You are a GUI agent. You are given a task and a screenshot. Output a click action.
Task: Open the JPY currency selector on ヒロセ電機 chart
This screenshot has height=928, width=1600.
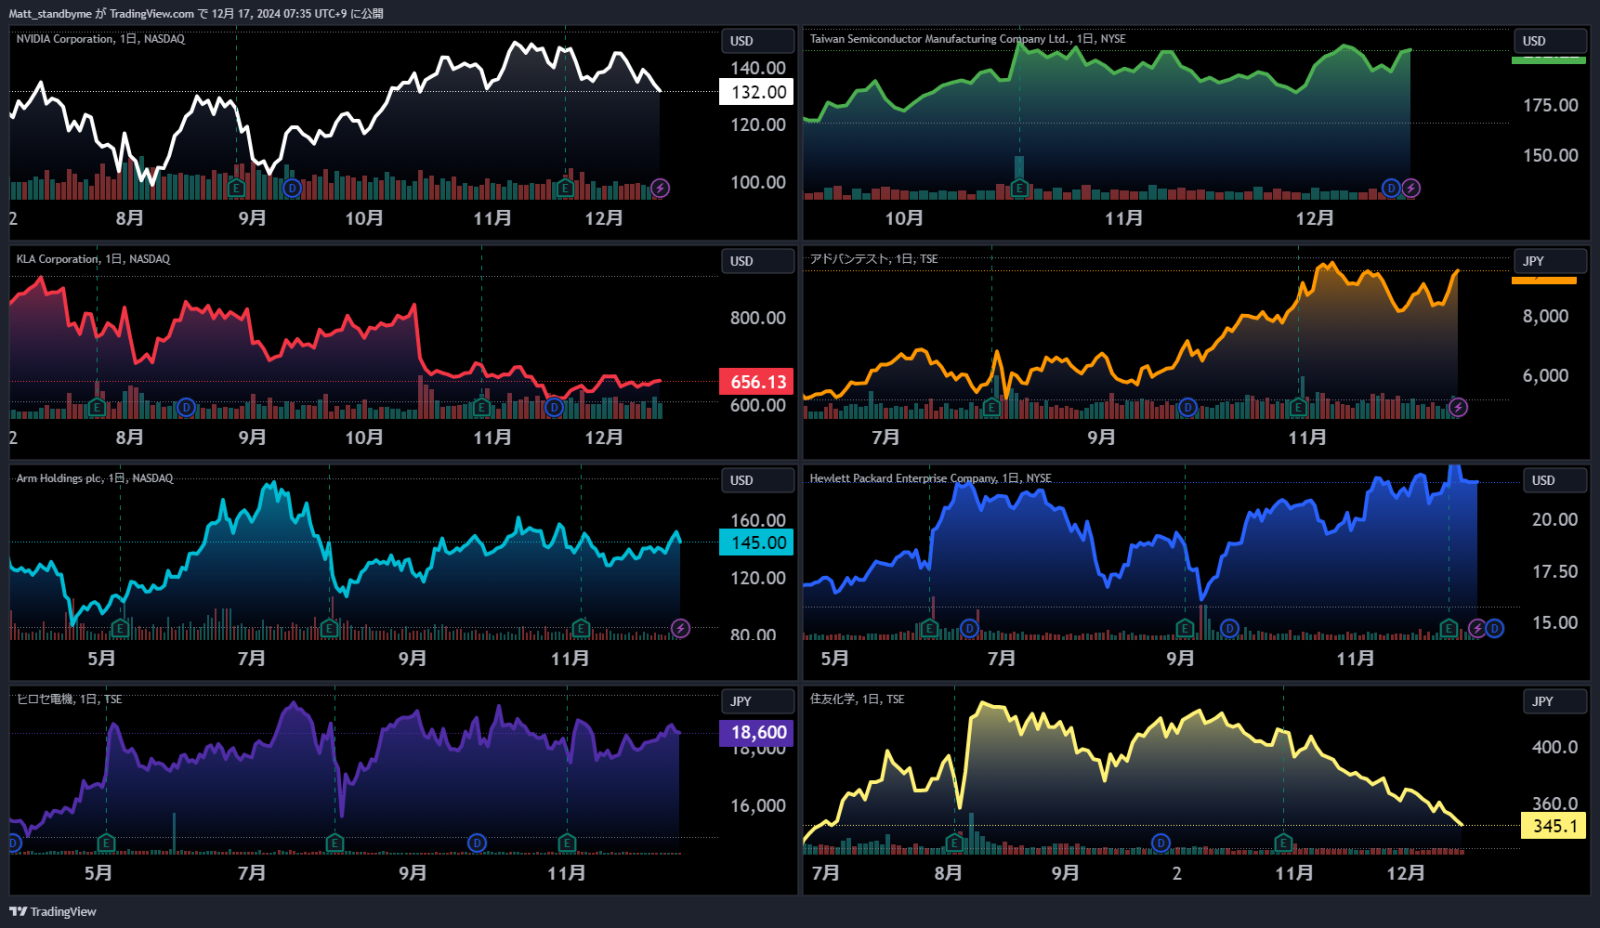[757, 701]
